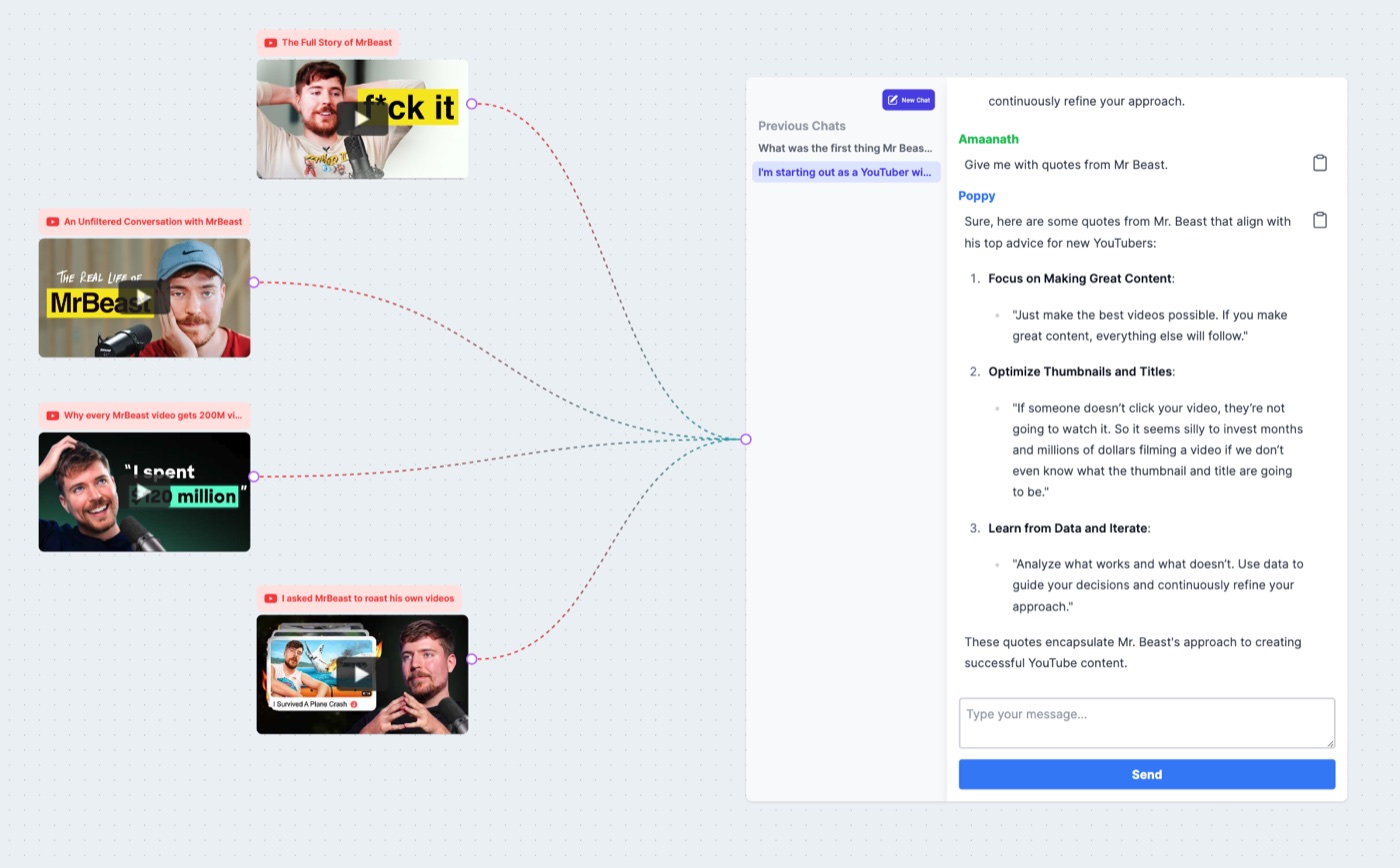Send the chat message

click(x=1147, y=774)
